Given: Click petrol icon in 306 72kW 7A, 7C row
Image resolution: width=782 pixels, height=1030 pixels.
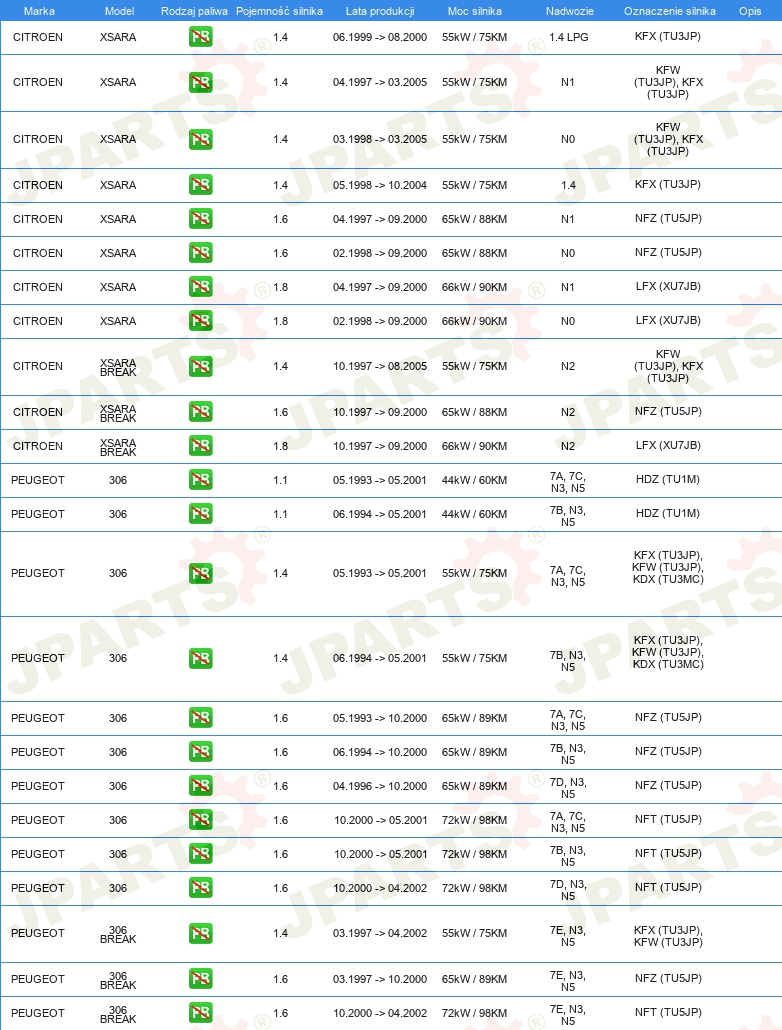Looking at the screenshot, I should click(200, 820).
